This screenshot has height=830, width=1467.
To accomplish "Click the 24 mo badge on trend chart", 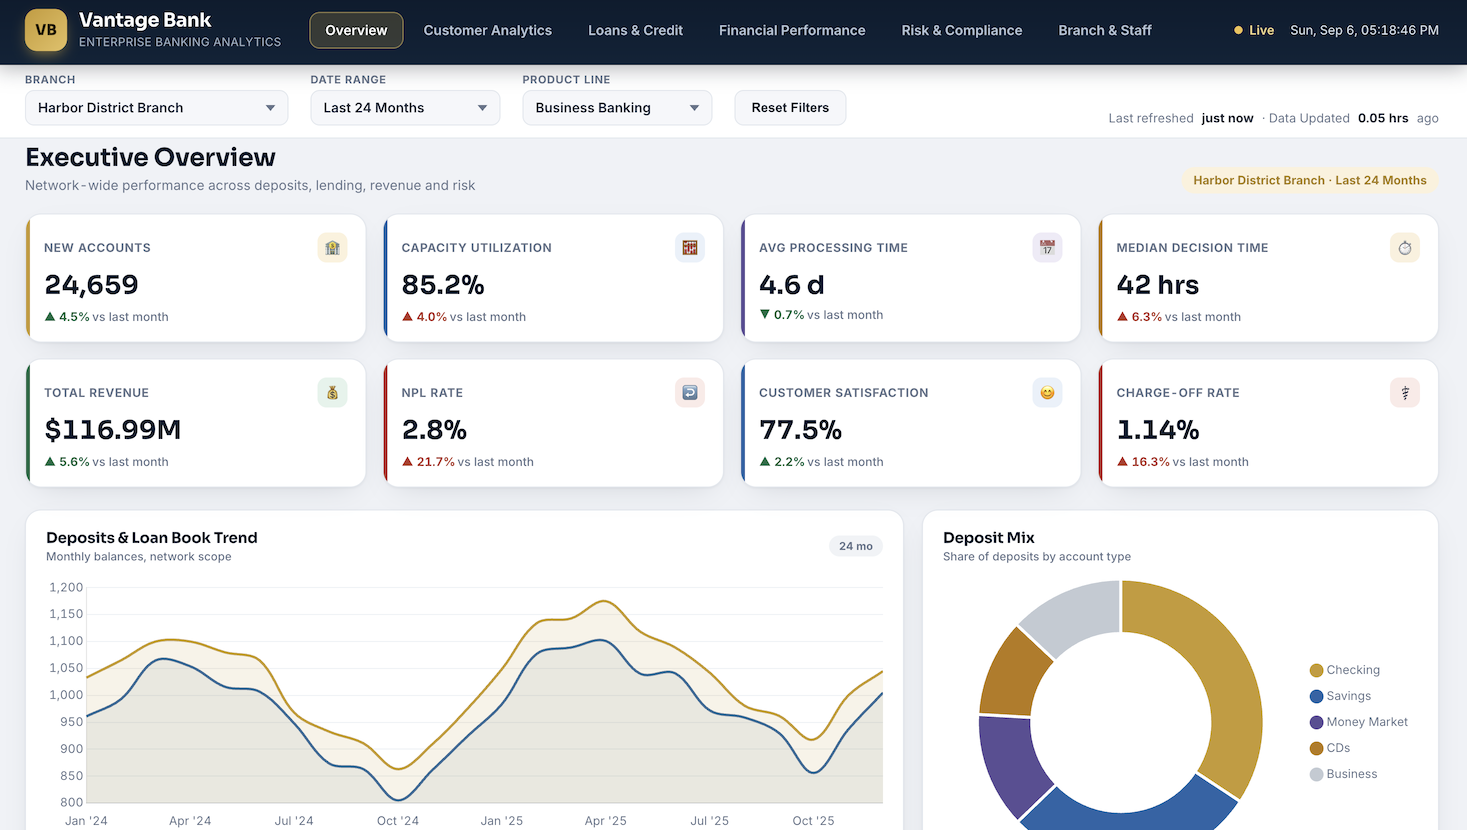I will (x=856, y=546).
